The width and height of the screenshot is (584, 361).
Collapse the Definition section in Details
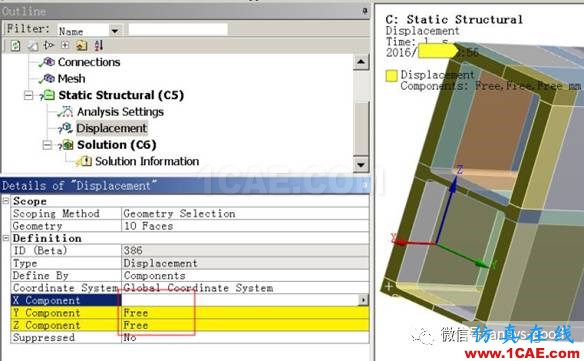(6, 238)
